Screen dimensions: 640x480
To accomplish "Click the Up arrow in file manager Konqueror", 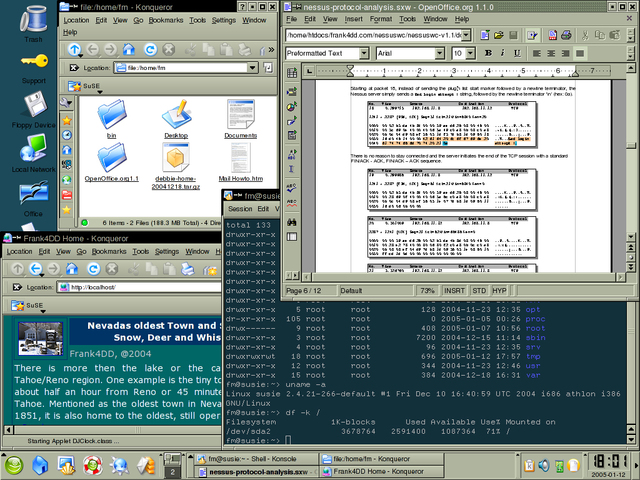I will tap(74, 50).
